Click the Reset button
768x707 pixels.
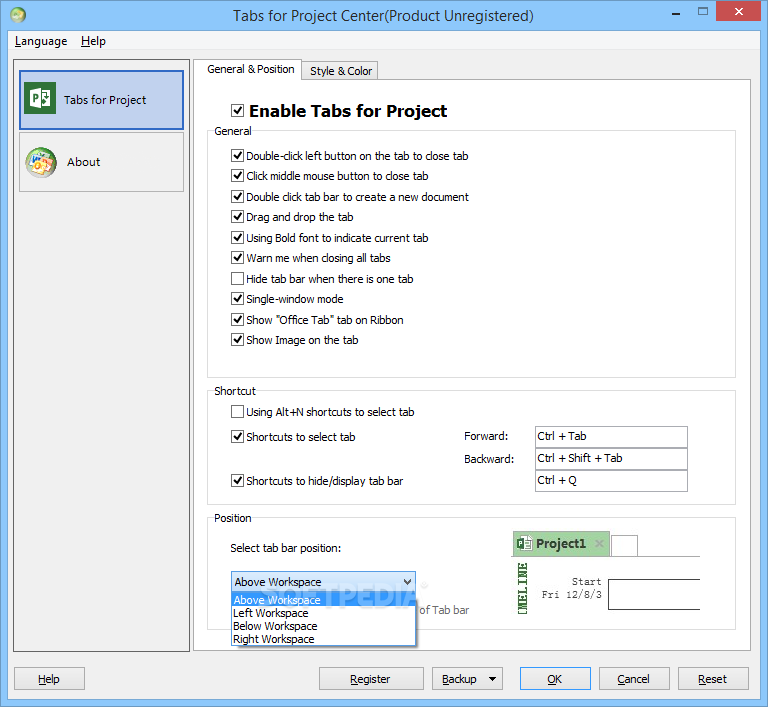pos(713,679)
